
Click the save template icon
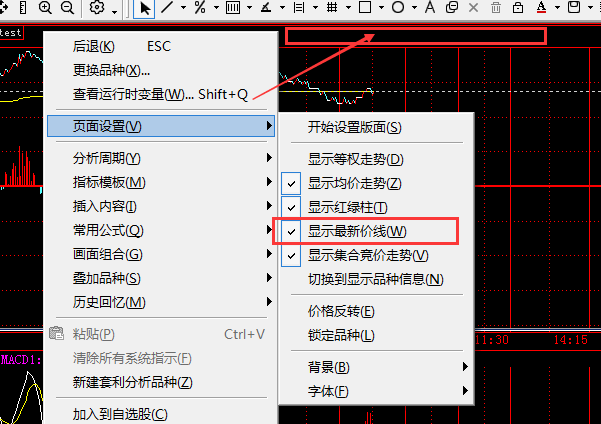point(574,7)
